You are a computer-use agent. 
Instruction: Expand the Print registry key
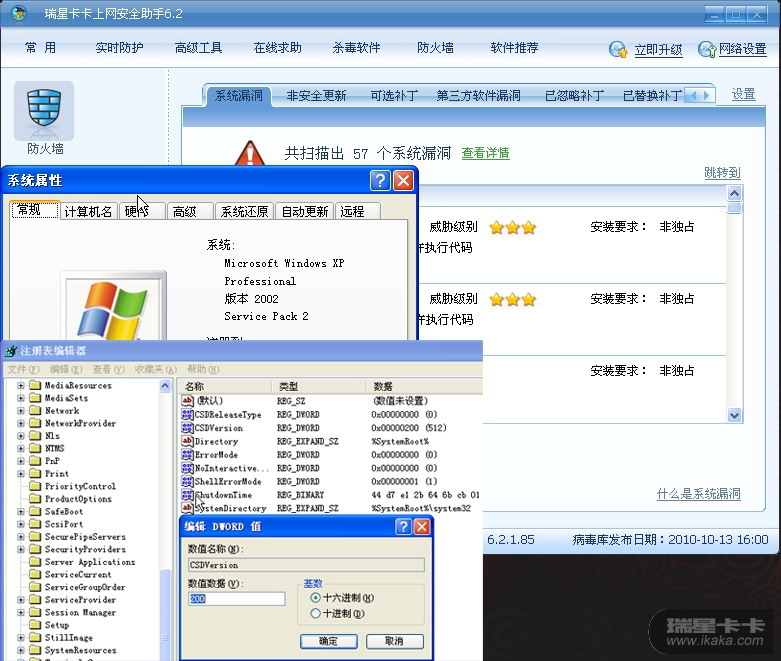point(21,473)
